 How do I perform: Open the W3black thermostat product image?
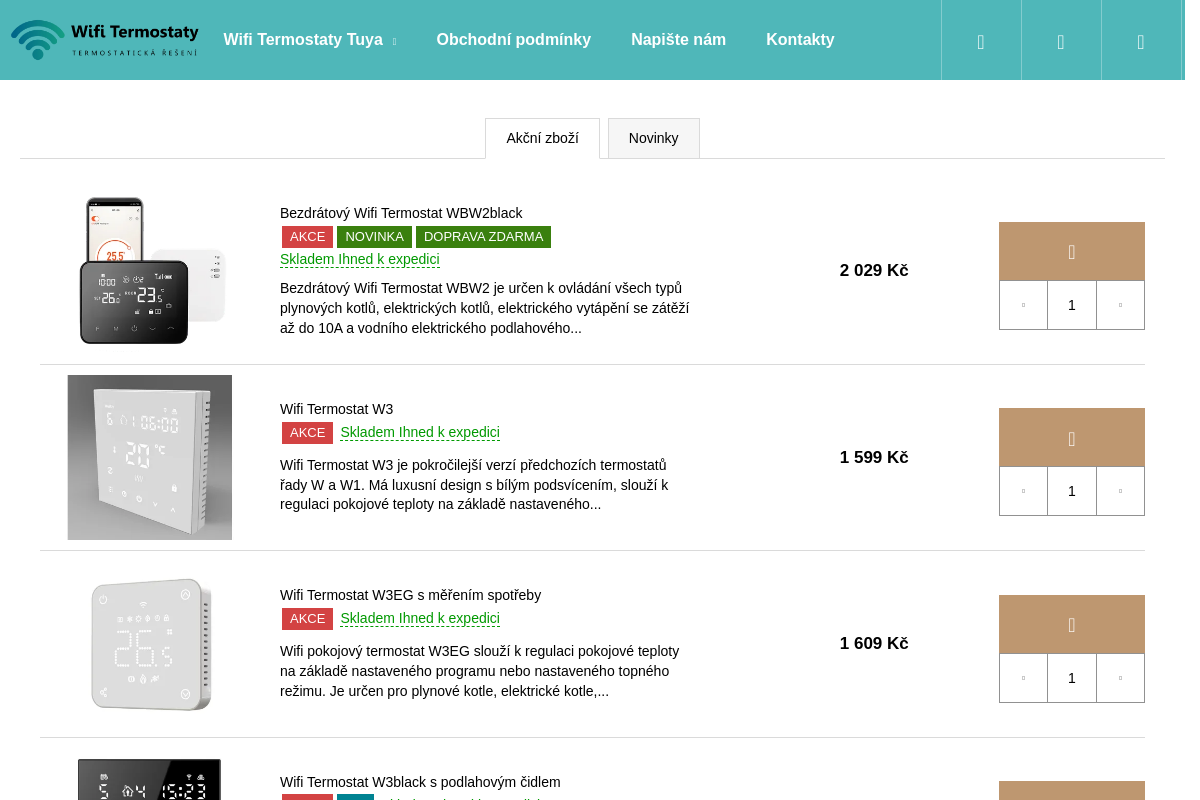click(150, 778)
